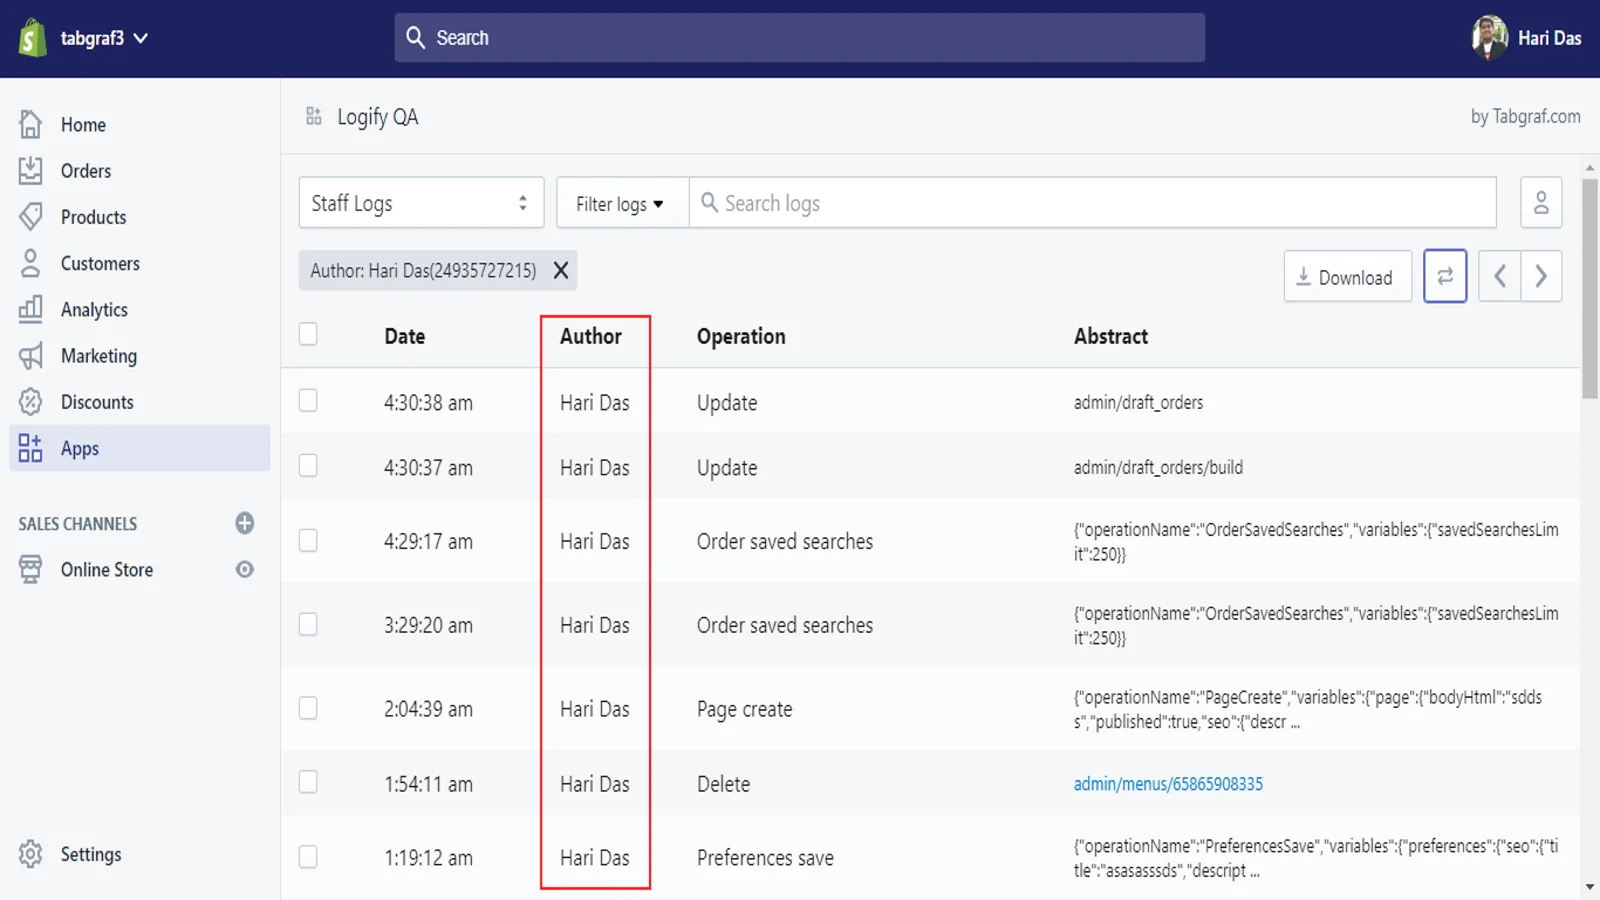Open the Staff Logs dropdown
1600x900 pixels.
click(x=420, y=202)
